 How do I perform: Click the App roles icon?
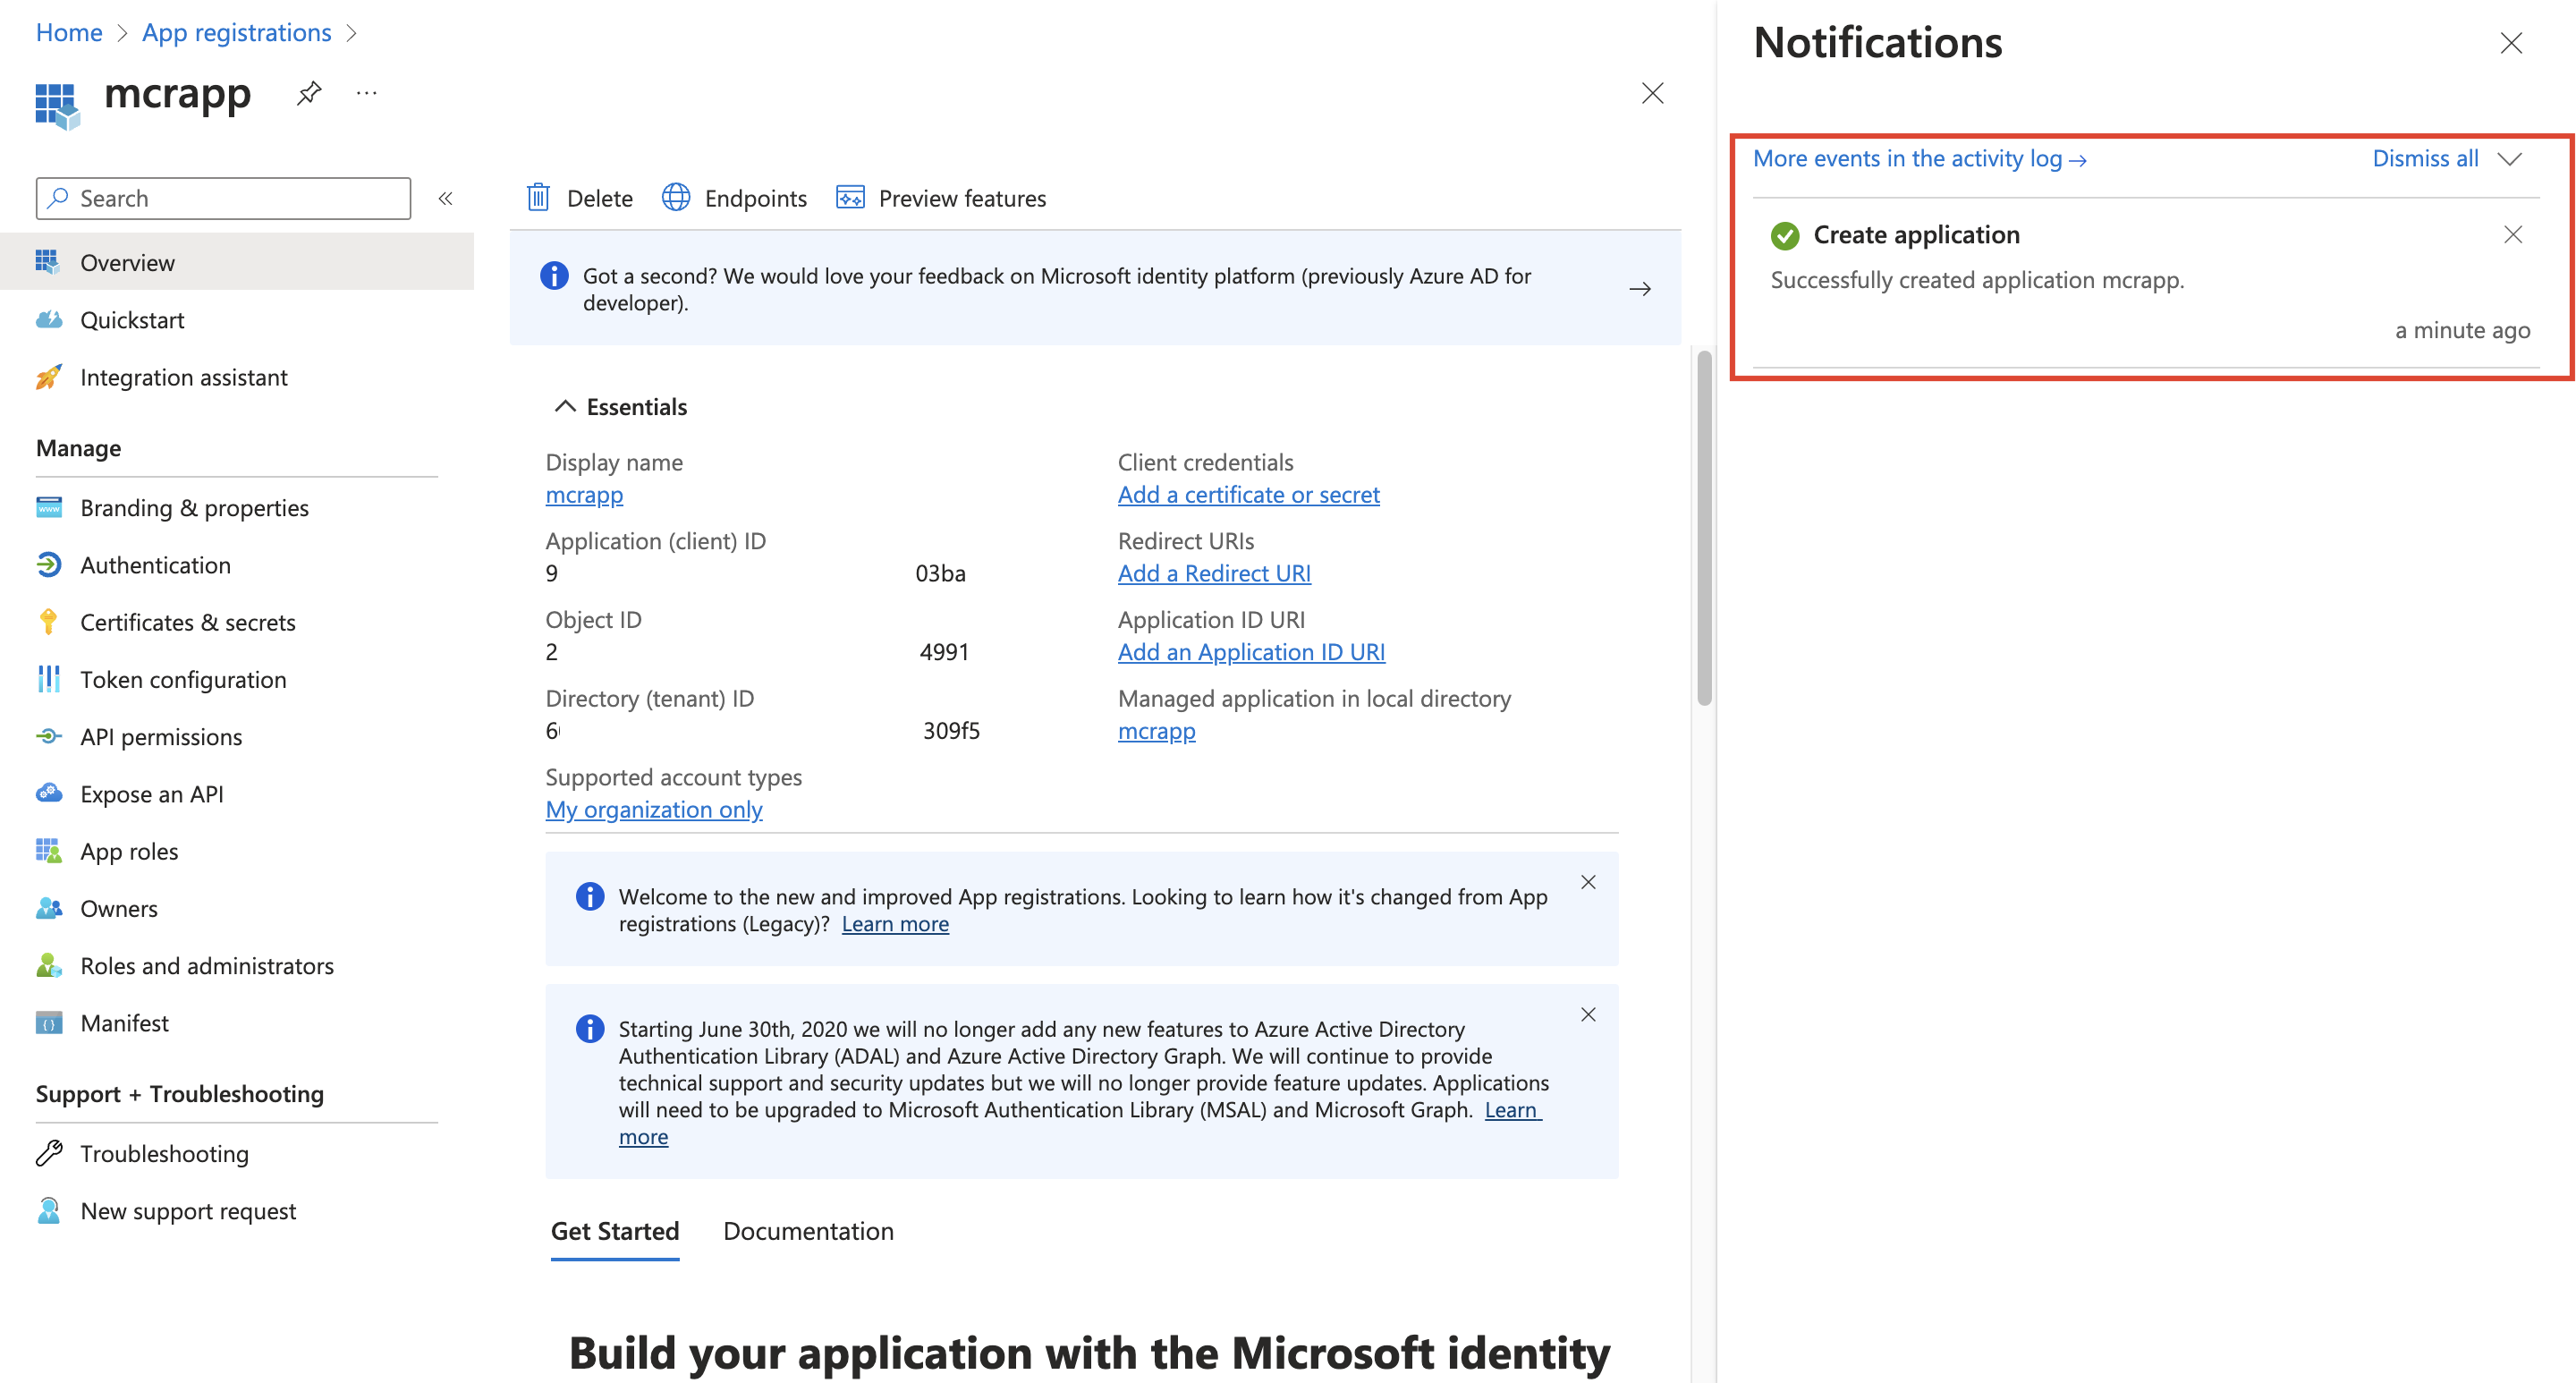point(48,850)
